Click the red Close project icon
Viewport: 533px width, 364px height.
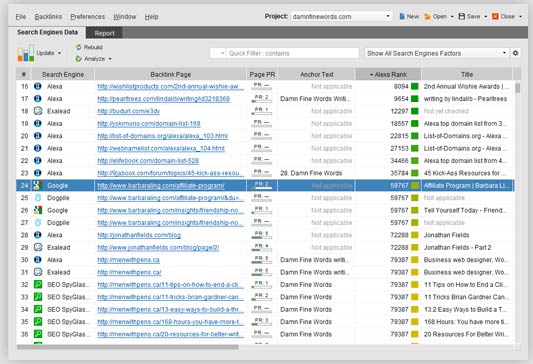tap(495, 16)
